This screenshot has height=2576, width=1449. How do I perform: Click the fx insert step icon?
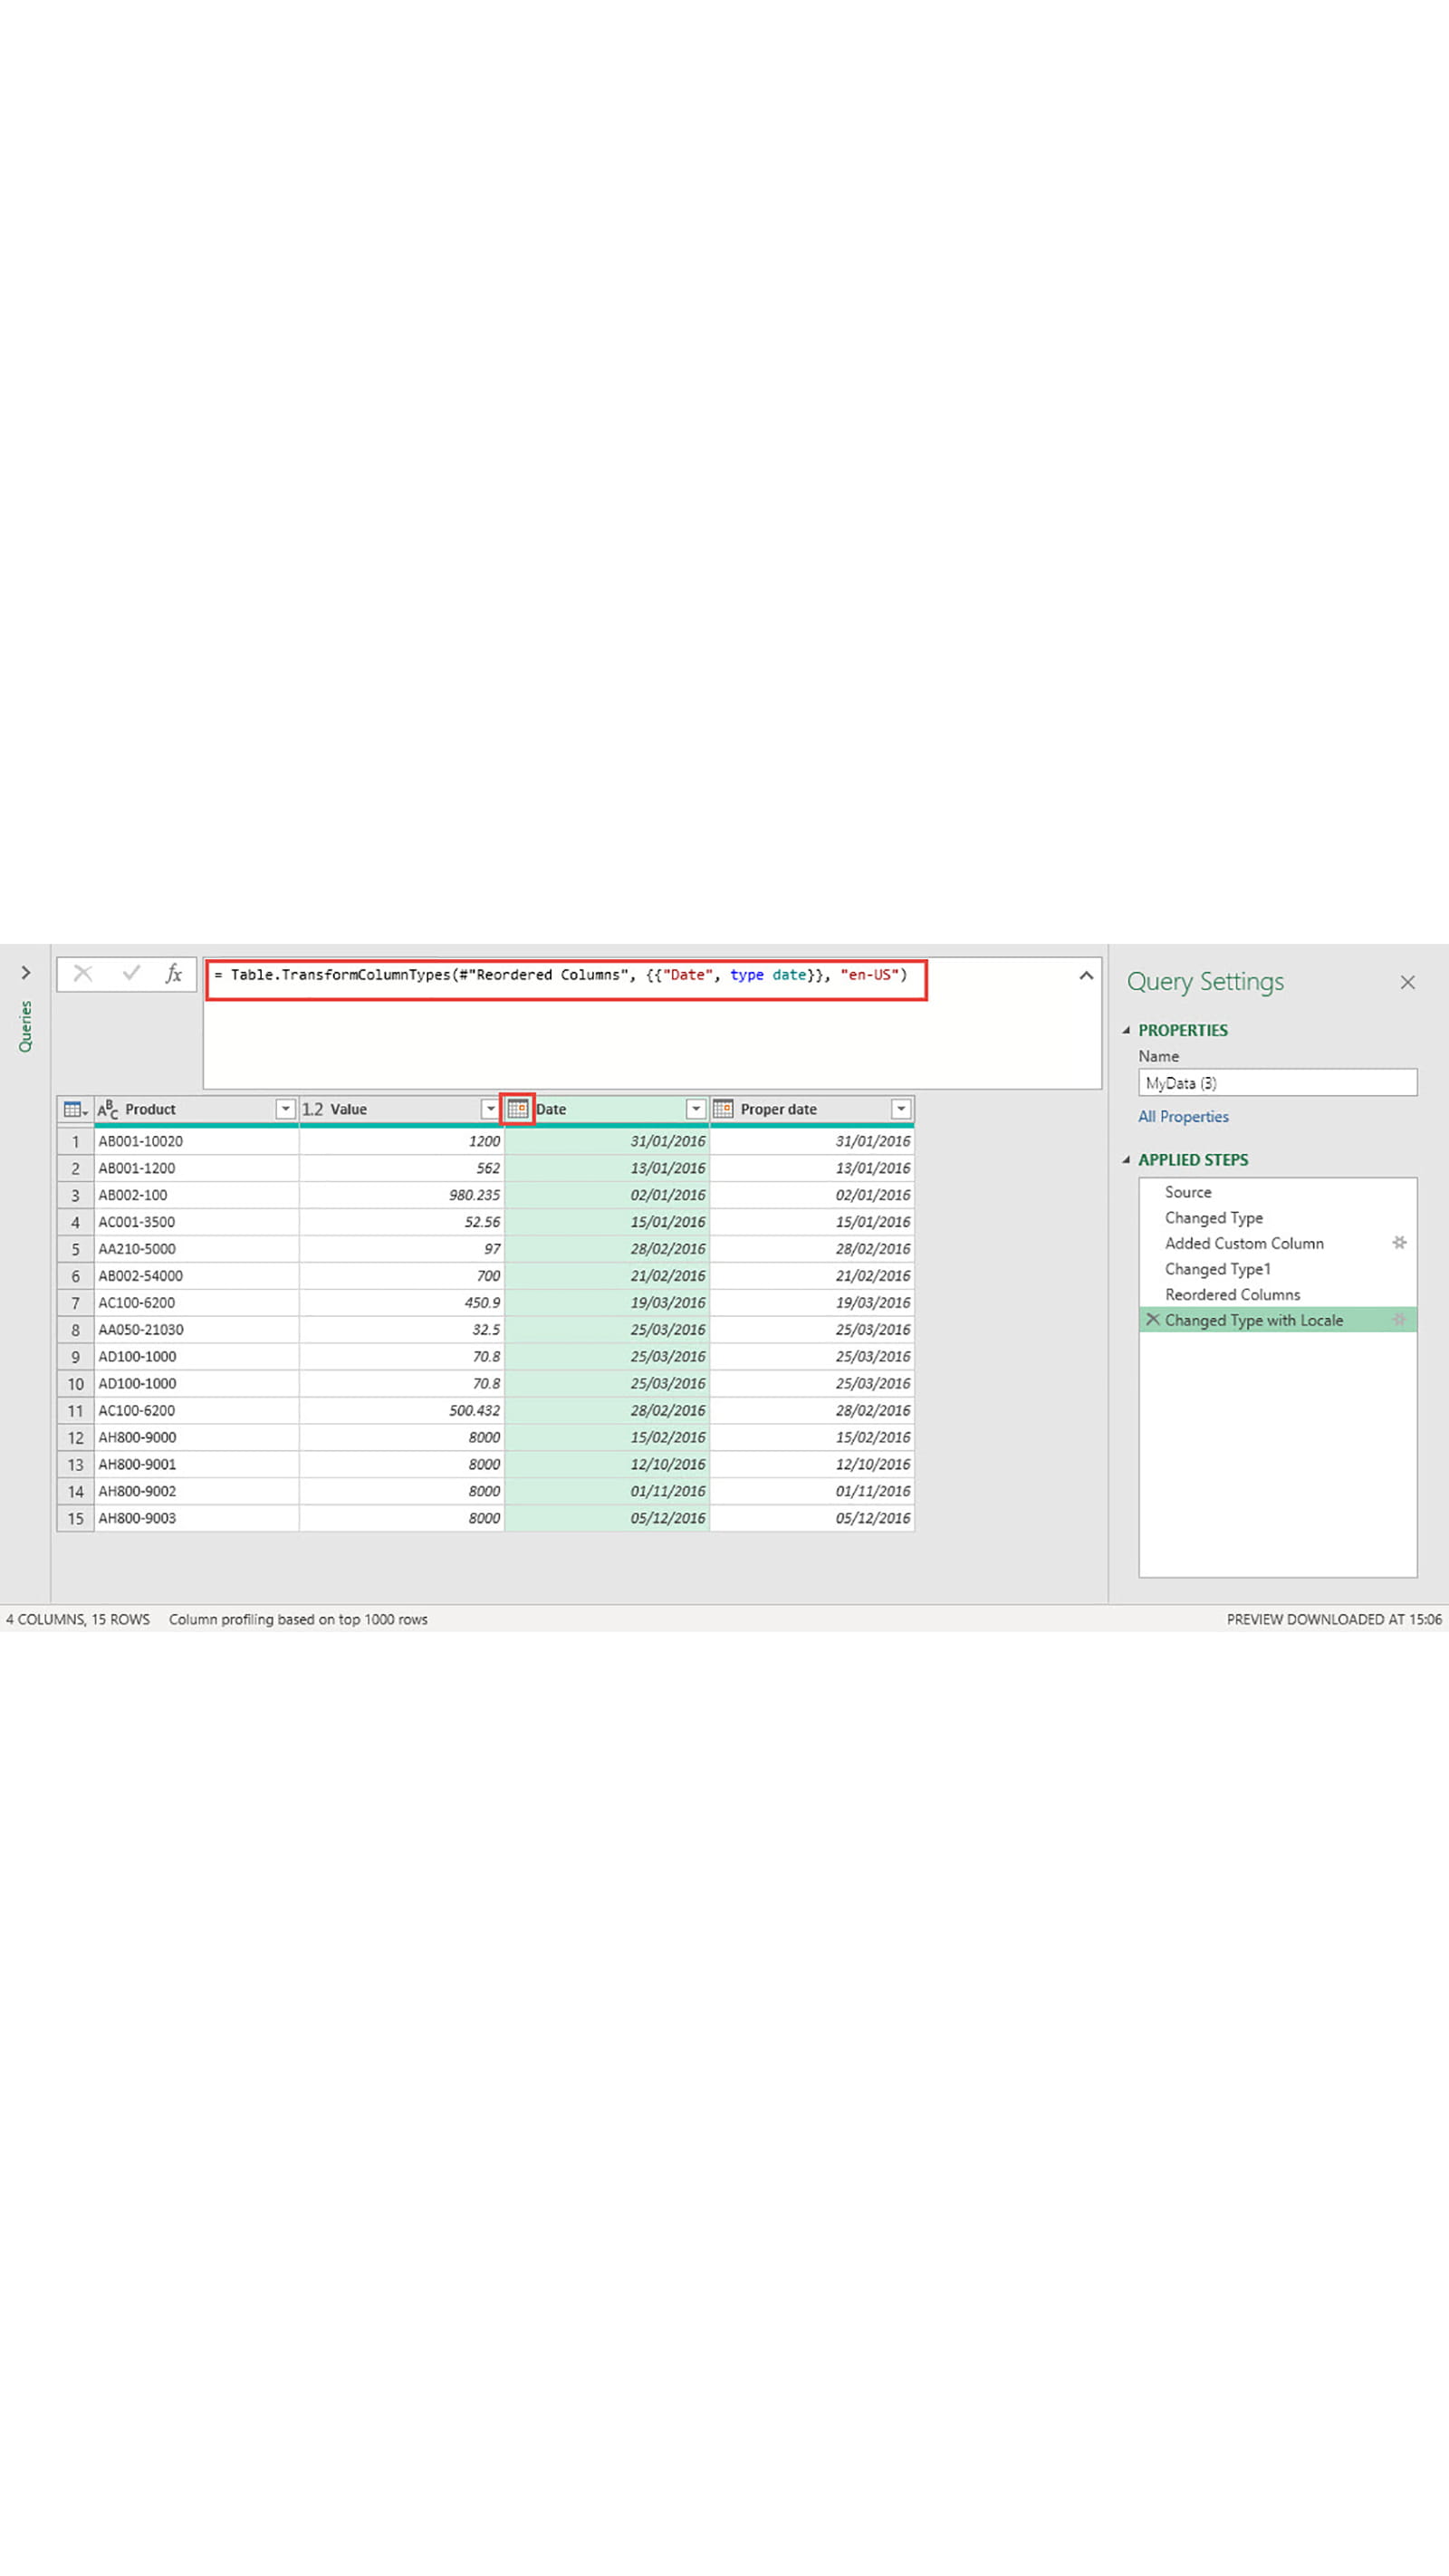coord(174,973)
